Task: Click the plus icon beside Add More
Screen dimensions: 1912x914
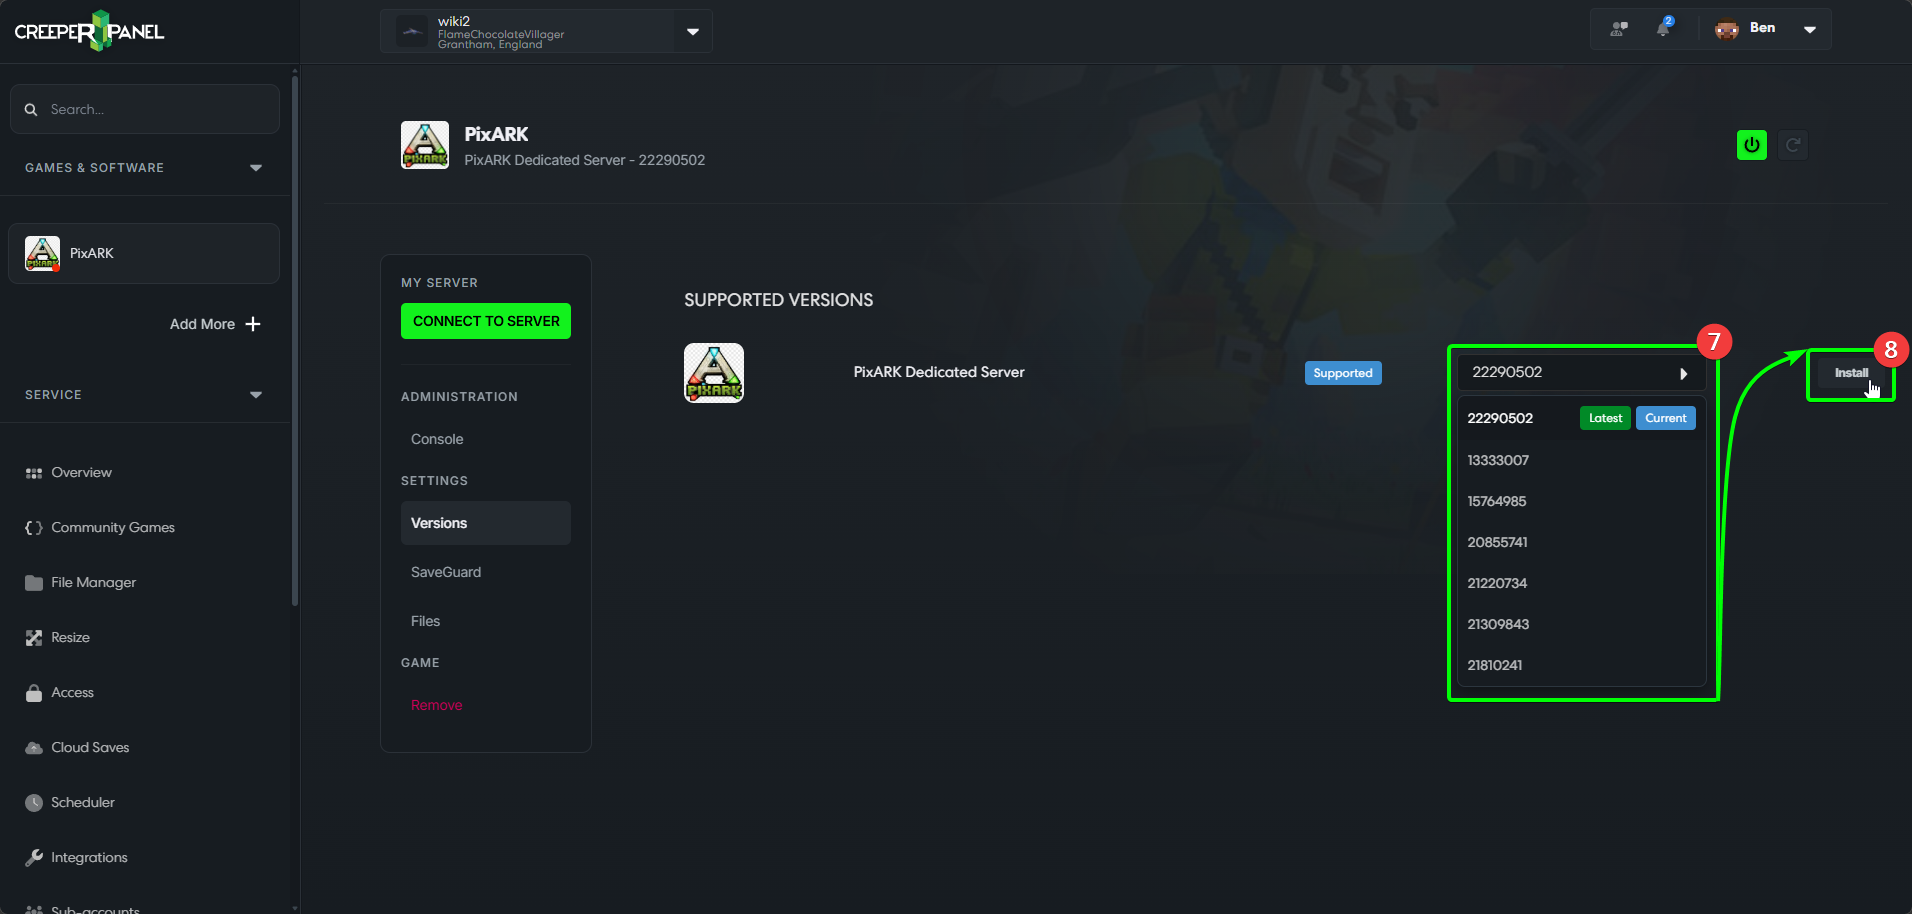Action: click(x=253, y=324)
